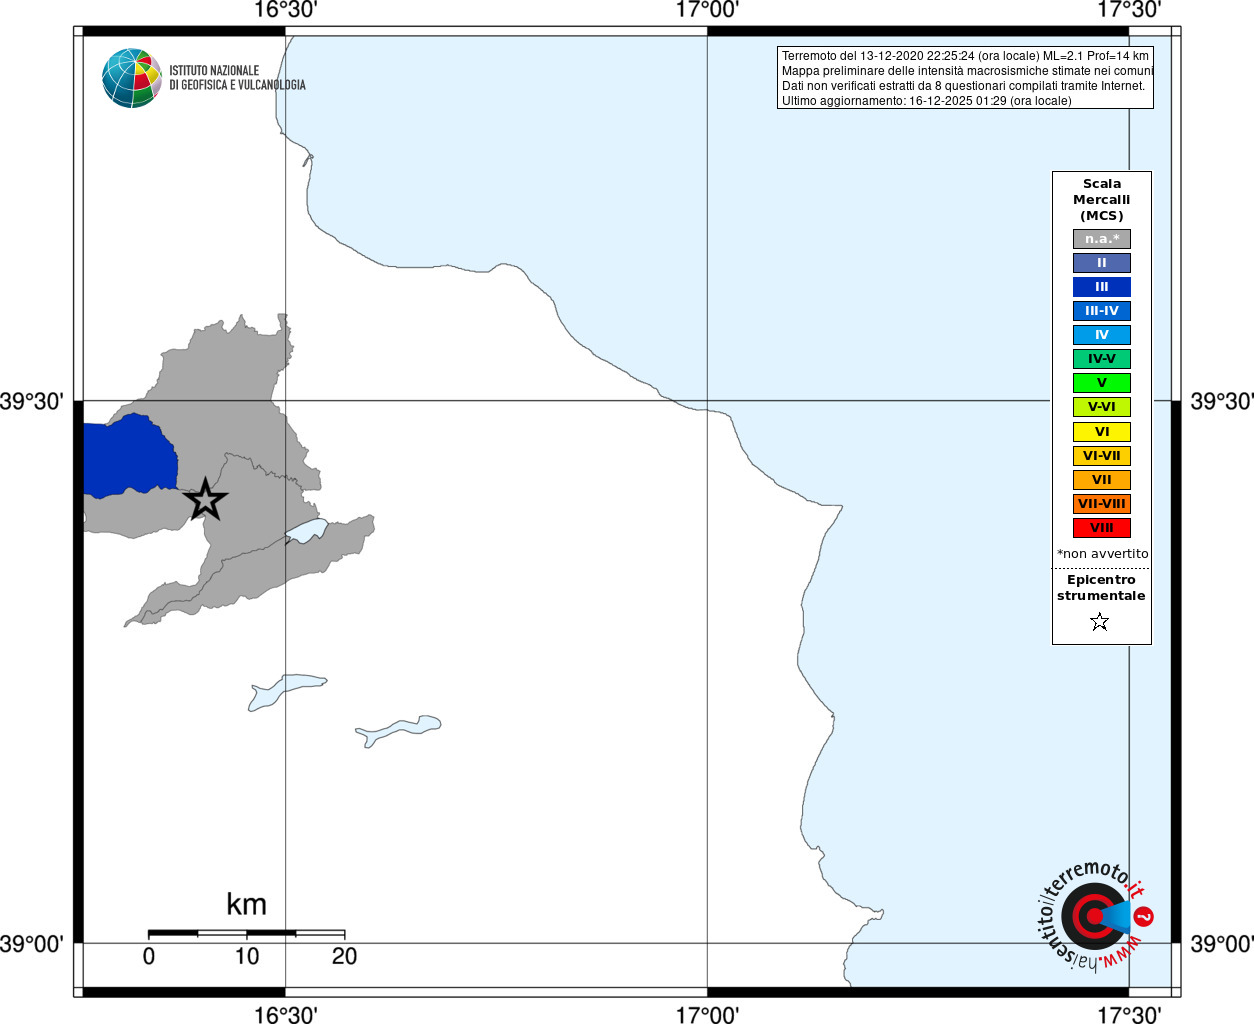
Task: Select the III intensity legend swatch
Action: click(1102, 287)
